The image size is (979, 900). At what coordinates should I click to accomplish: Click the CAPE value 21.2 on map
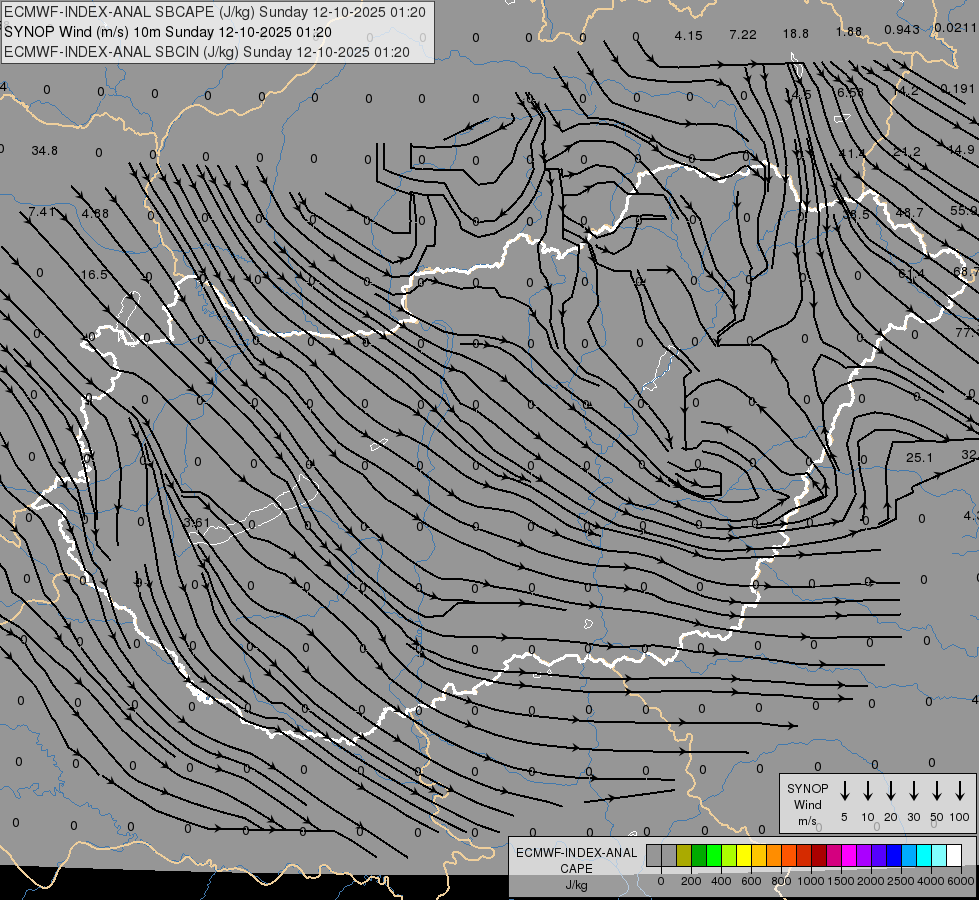907,152
